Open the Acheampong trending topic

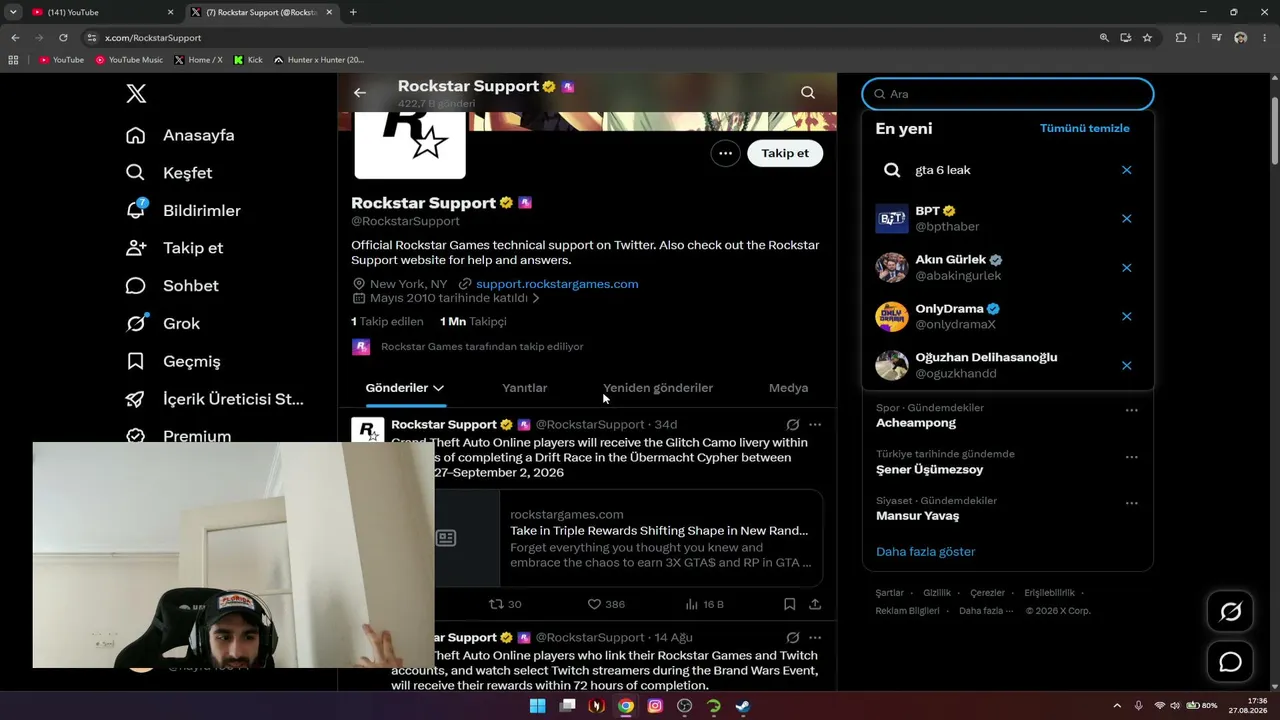(x=916, y=423)
